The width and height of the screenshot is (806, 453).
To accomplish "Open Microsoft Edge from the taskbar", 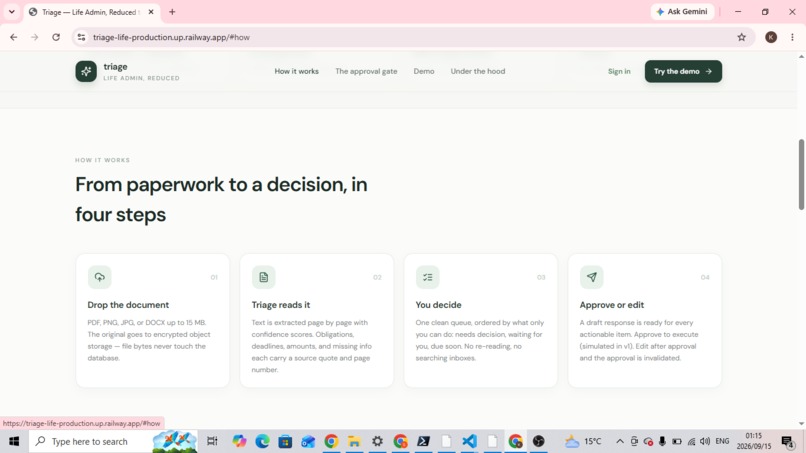I will (x=262, y=441).
